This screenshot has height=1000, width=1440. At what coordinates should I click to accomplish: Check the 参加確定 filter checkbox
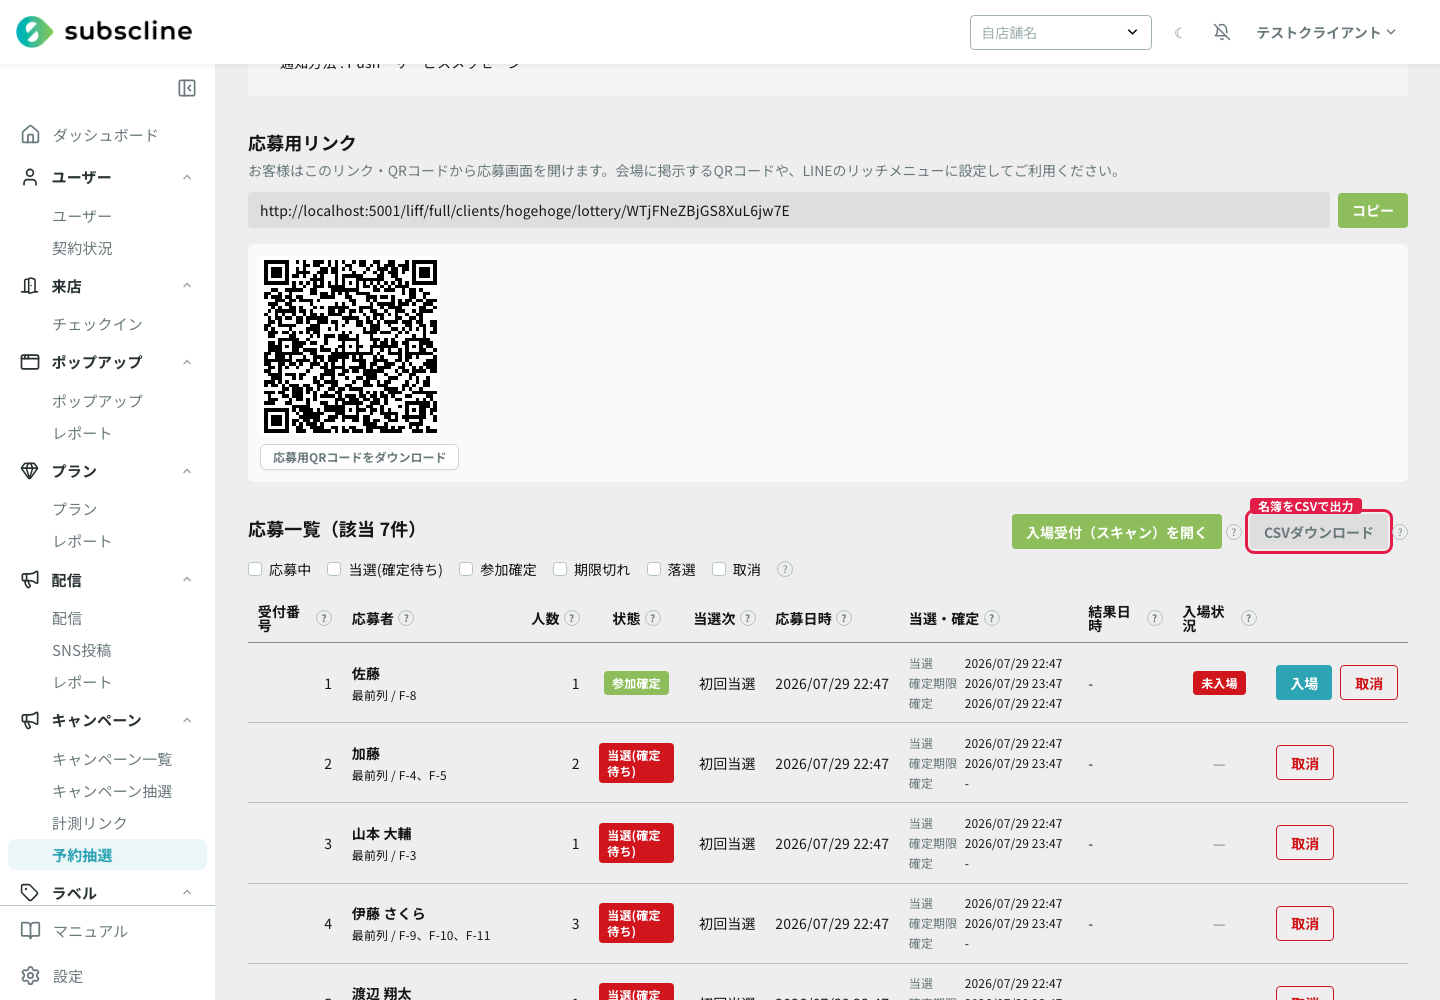click(x=466, y=569)
